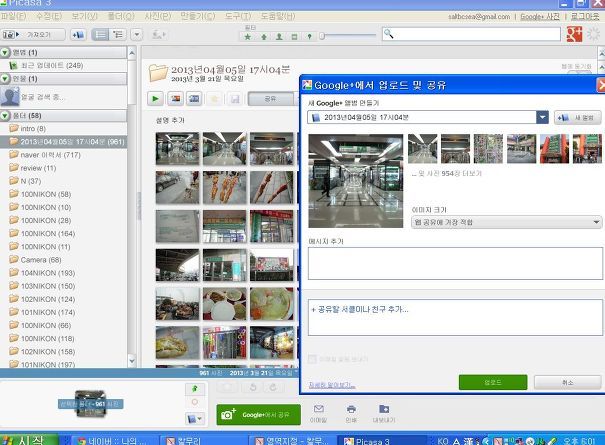605x445 pixels.
Task: Click the new album button in upload dialog
Action: [x=578, y=117]
